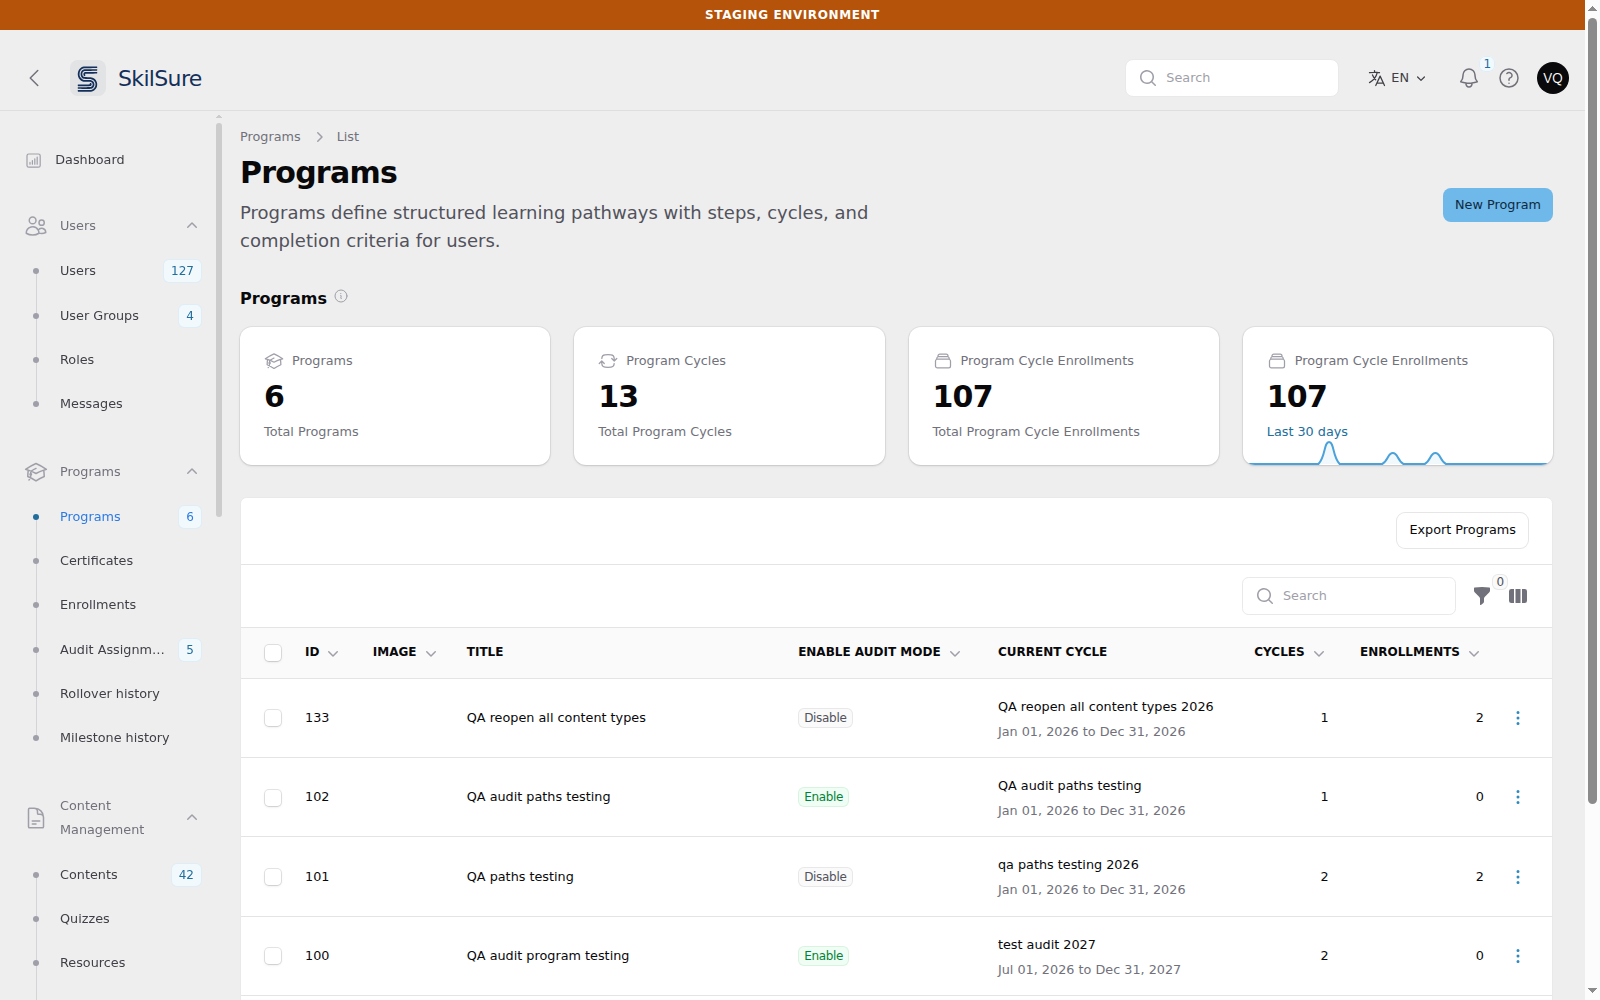
Task: Check the box for program 102
Action: [x=273, y=798]
